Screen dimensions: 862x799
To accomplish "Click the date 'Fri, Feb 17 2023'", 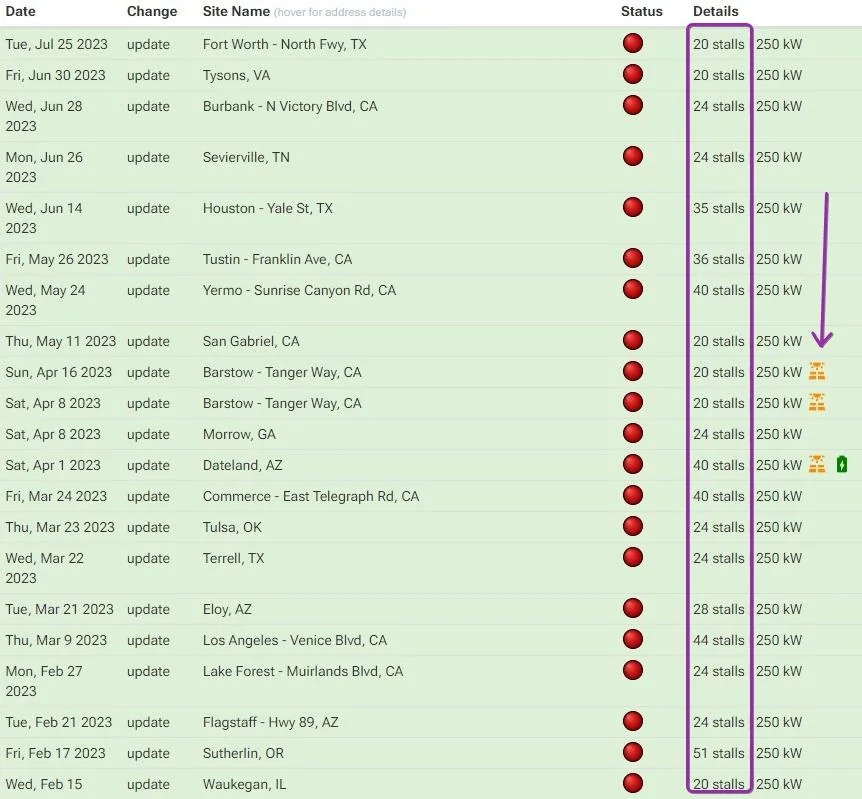I will click(55, 753).
